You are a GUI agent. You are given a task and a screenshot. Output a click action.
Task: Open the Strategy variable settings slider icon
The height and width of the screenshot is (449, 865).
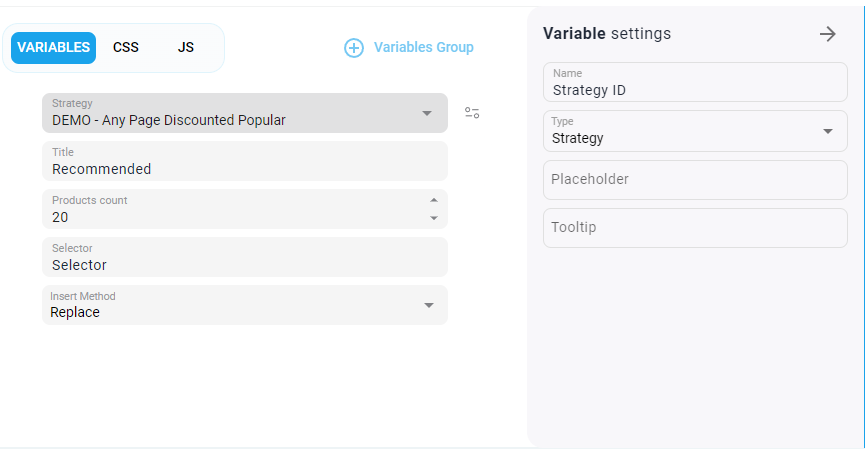[472, 113]
